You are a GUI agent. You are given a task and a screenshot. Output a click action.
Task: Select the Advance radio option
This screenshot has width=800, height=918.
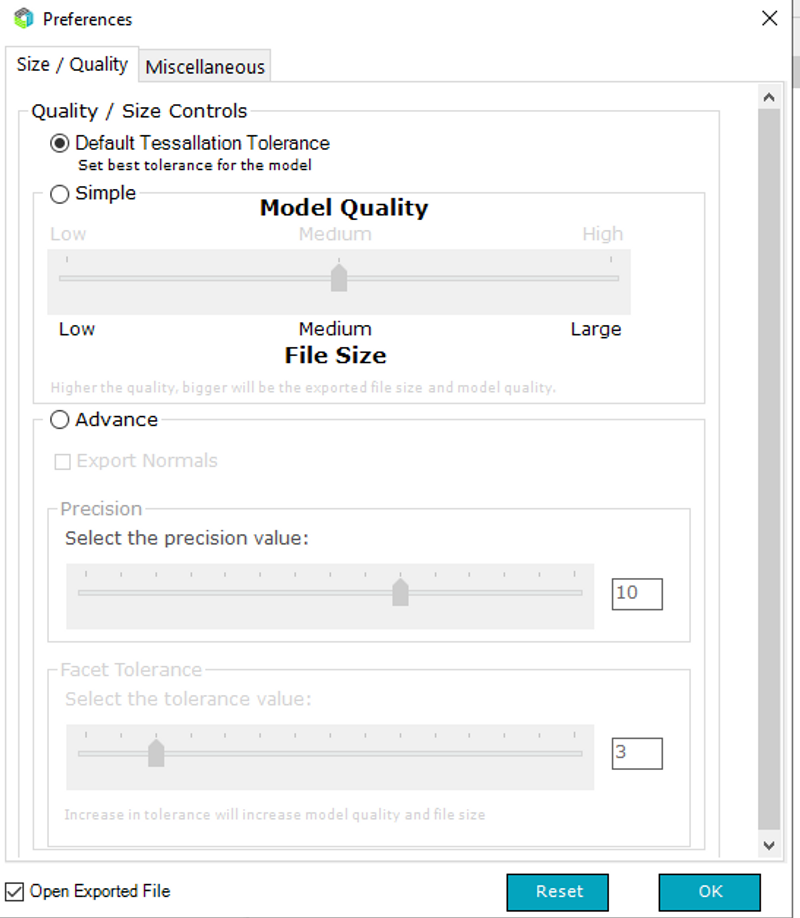coord(60,420)
